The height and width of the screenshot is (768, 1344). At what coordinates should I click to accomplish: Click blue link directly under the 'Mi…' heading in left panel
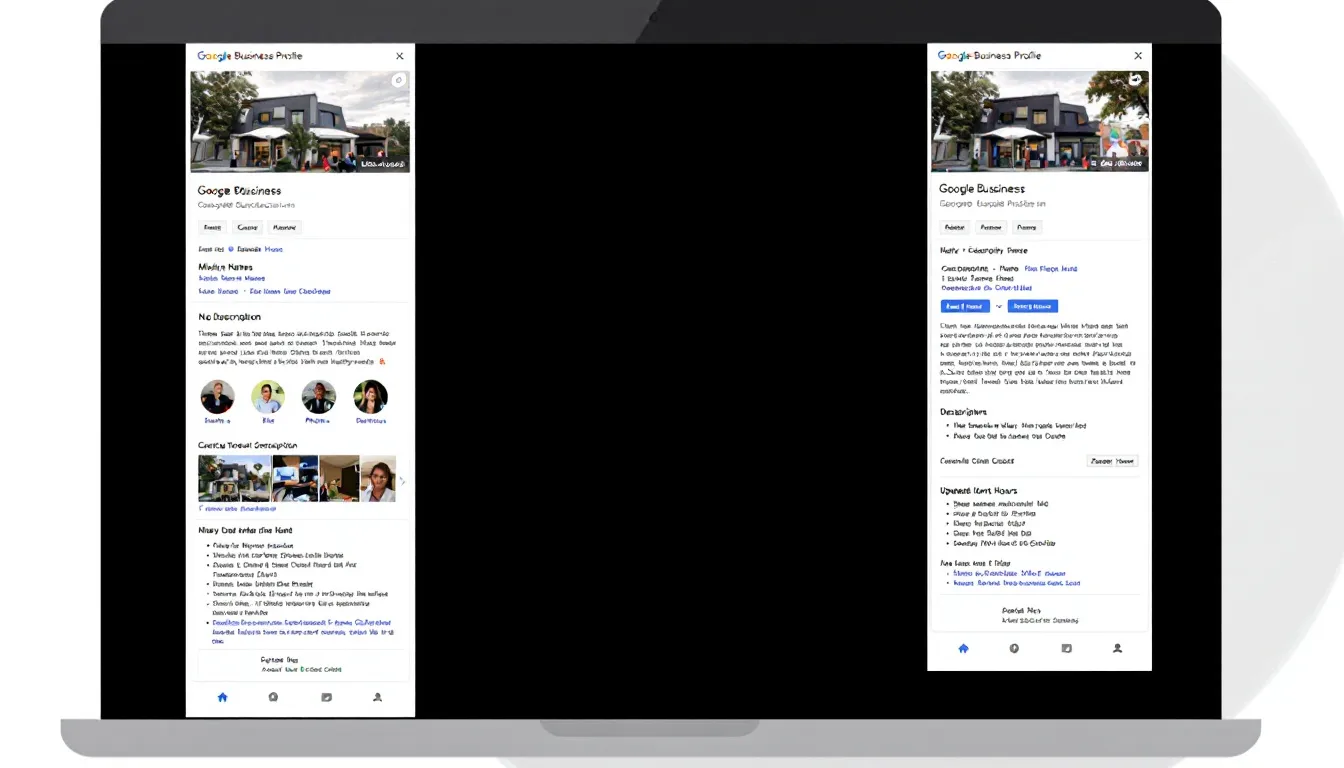pyautogui.click(x=232, y=279)
